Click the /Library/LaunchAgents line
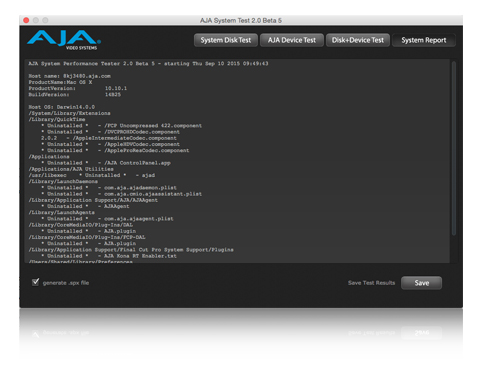480x378 pixels. point(62,212)
